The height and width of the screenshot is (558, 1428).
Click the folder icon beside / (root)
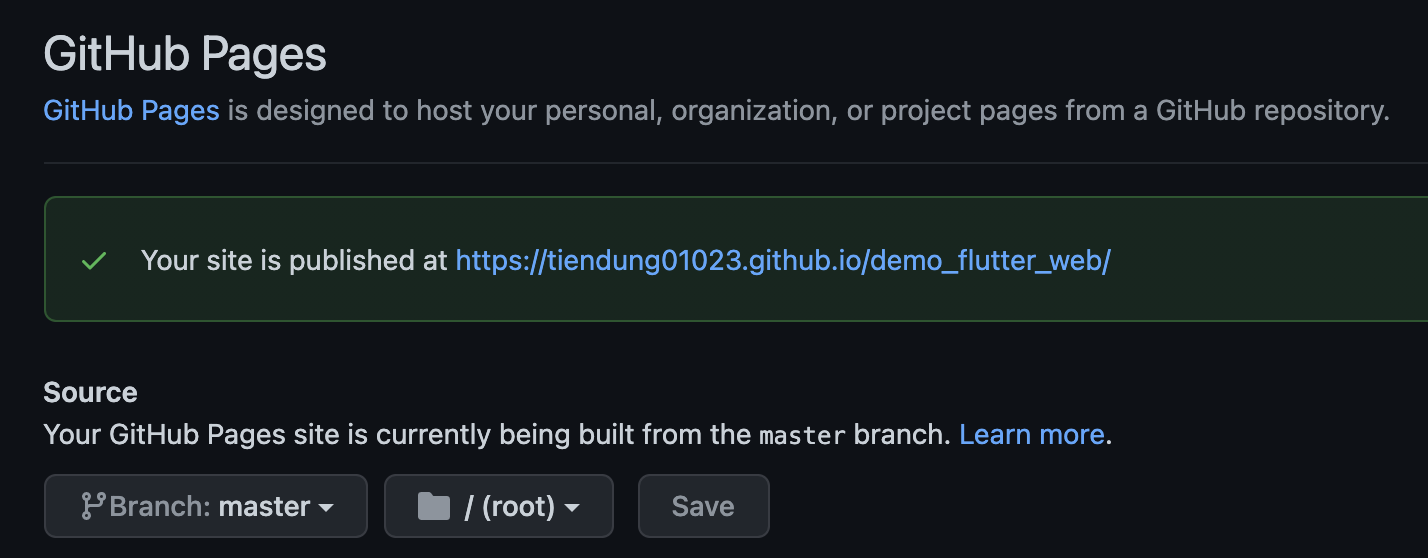pyautogui.click(x=433, y=506)
